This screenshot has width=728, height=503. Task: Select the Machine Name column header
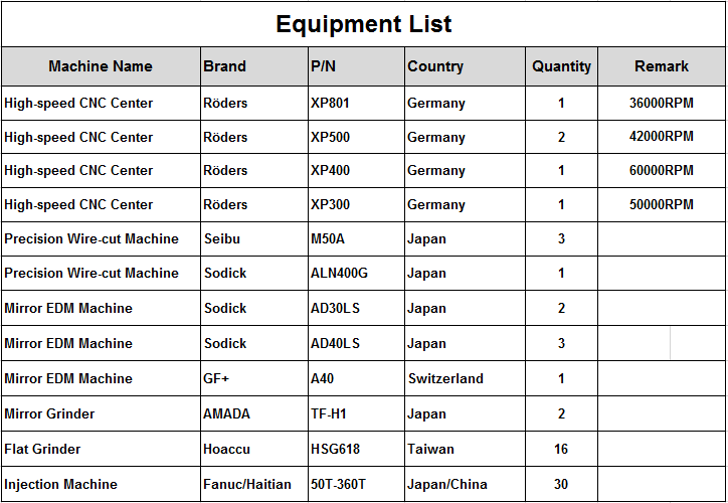point(100,66)
